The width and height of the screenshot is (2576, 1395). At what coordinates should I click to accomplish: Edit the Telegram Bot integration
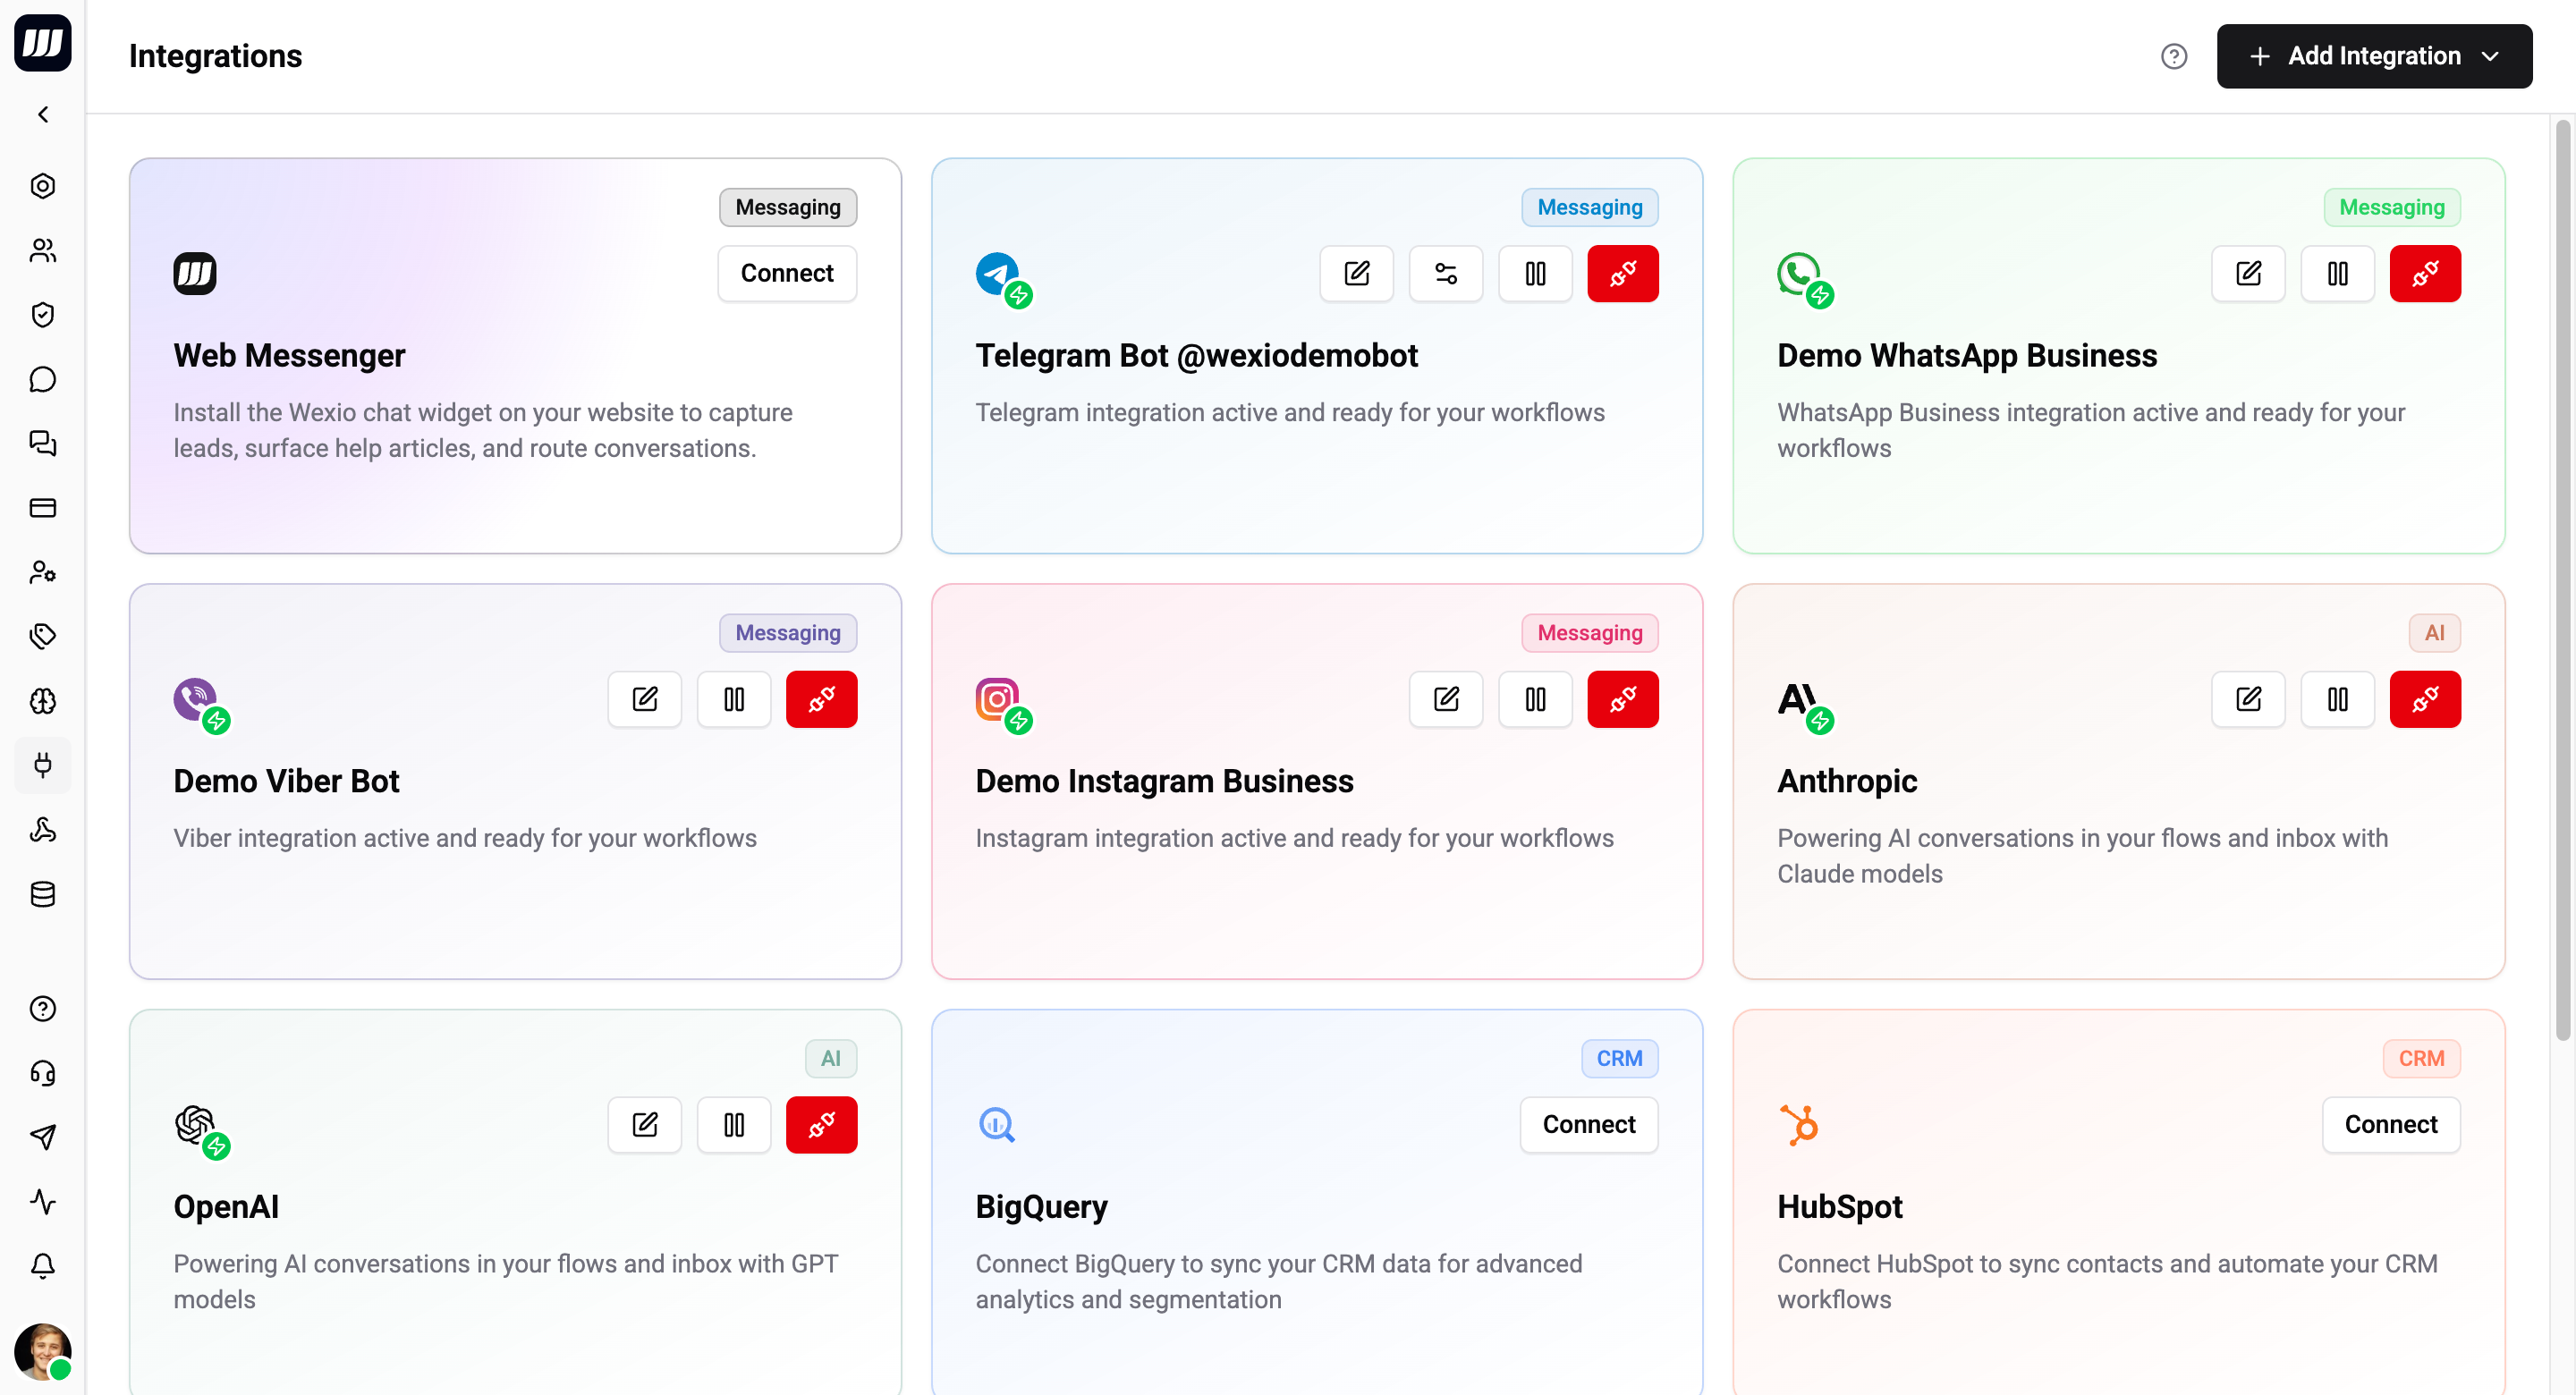(1356, 273)
